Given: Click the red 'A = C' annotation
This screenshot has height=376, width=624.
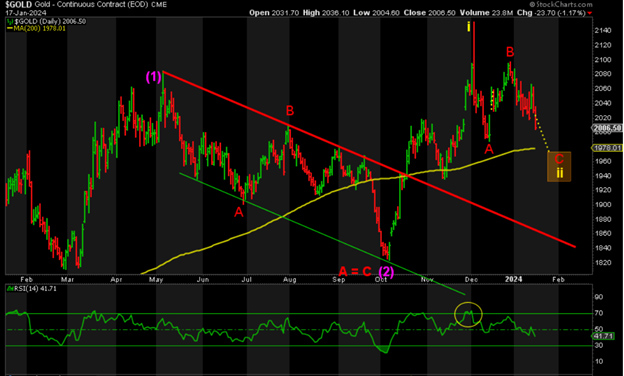Looking at the screenshot, I should coord(355,272).
